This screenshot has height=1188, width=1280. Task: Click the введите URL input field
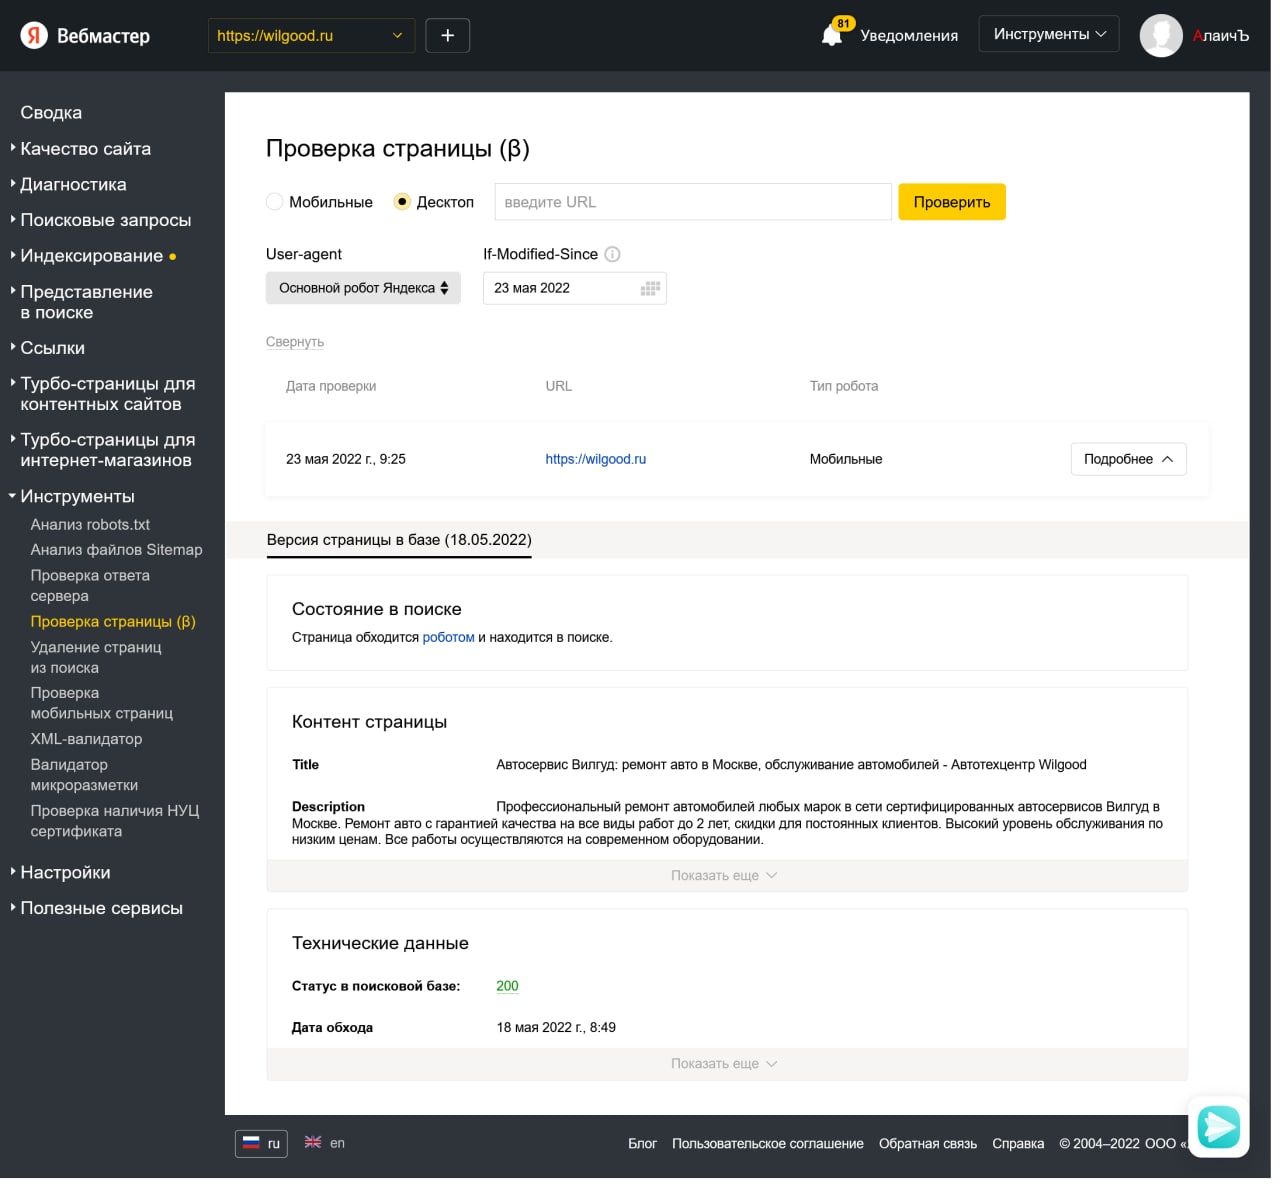[692, 202]
